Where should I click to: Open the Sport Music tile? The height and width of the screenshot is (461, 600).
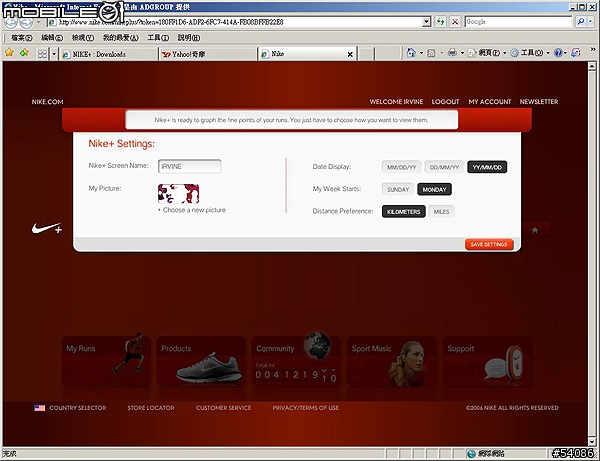pyautogui.click(x=391, y=362)
